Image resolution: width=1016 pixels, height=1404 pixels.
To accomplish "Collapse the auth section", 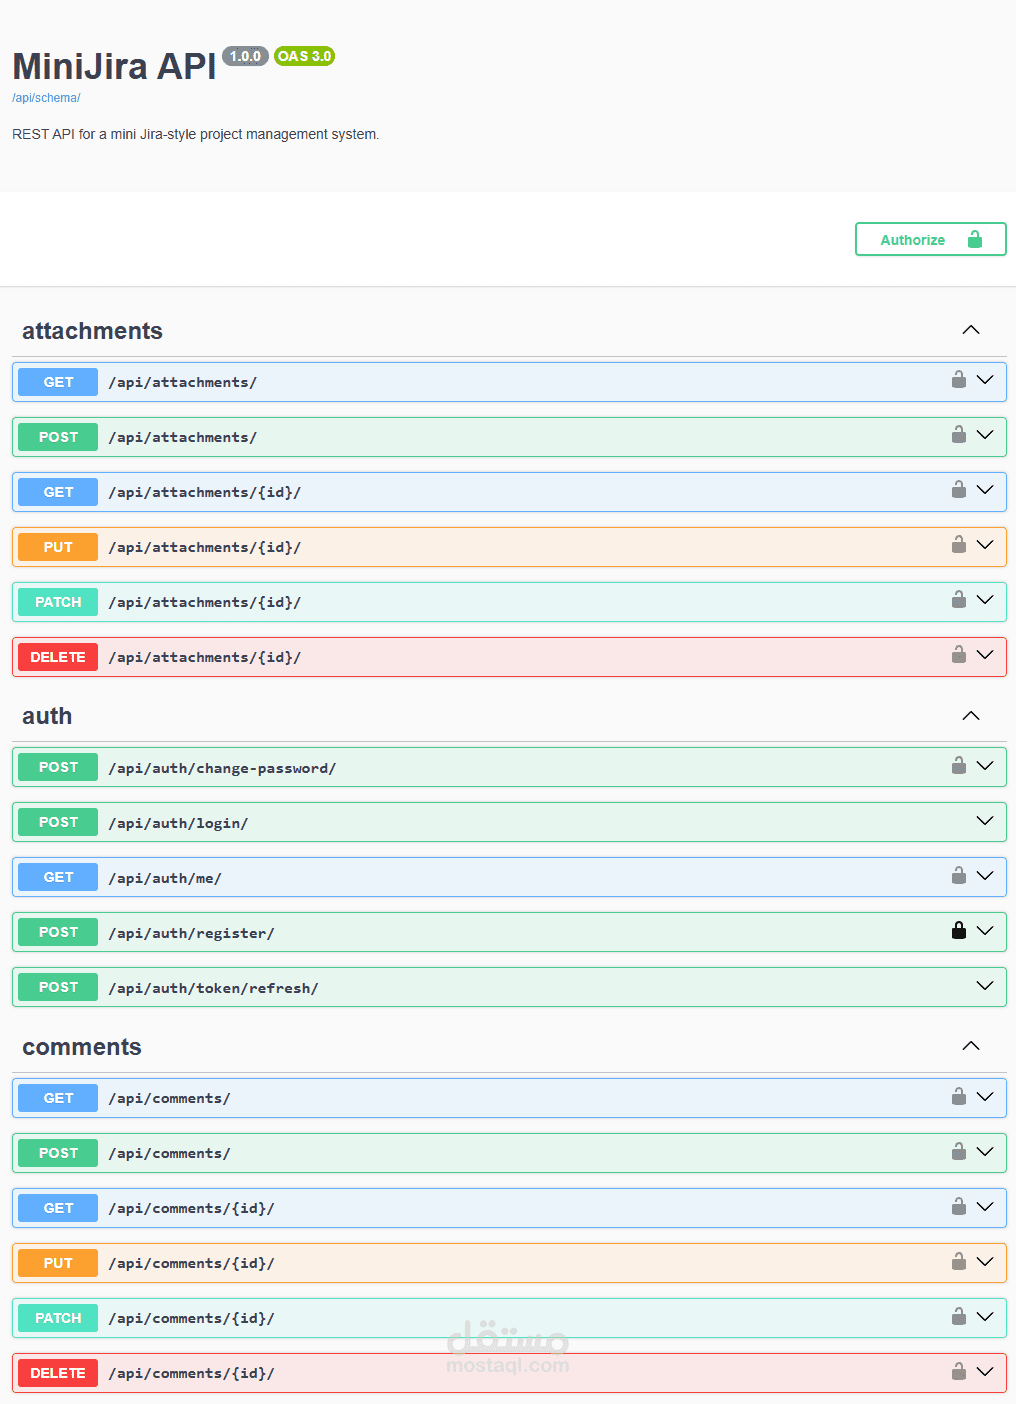I will (x=971, y=716).
